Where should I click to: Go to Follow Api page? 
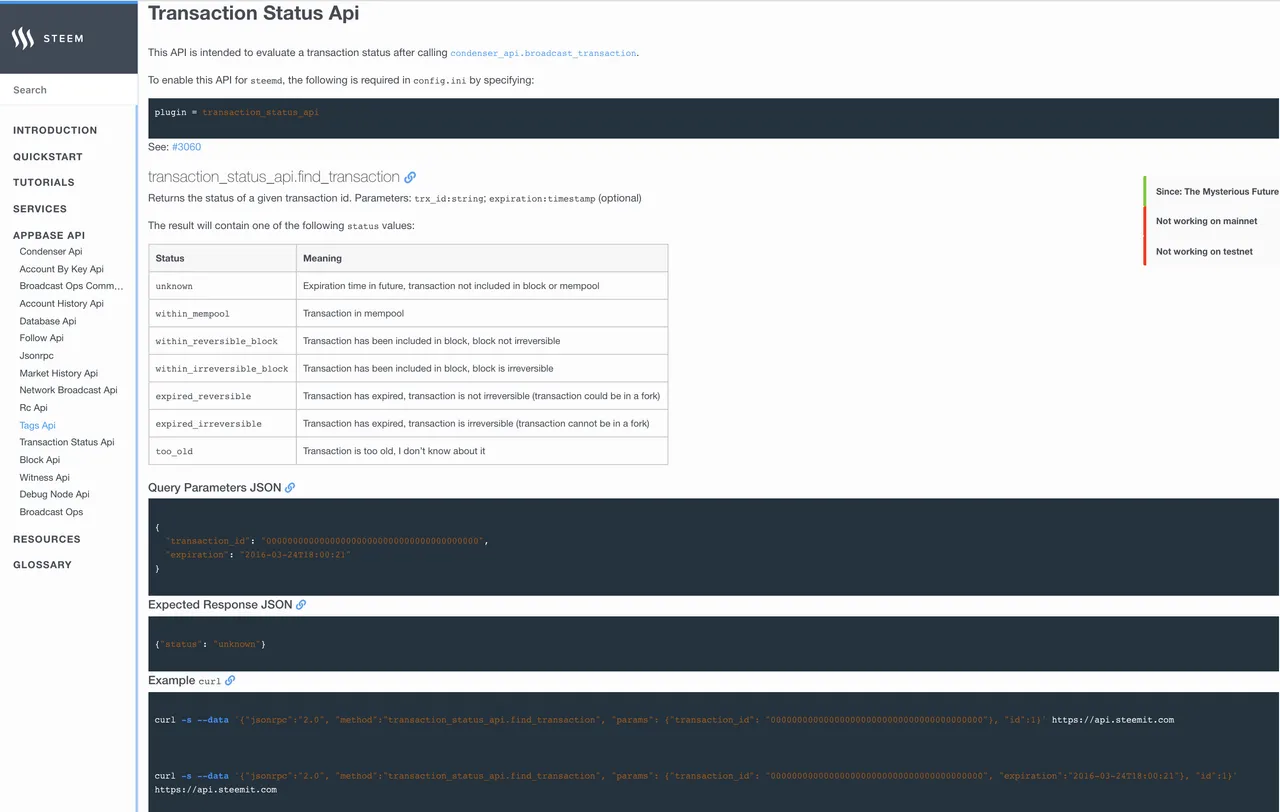point(42,338)
